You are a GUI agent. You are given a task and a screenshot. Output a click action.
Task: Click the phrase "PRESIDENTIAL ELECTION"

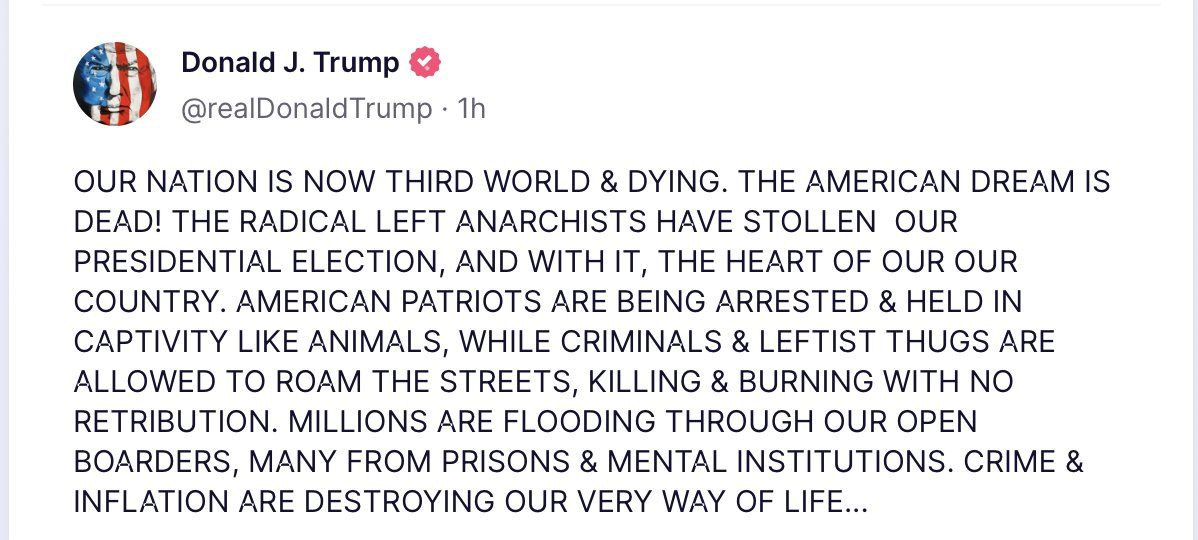click(260, 263)
